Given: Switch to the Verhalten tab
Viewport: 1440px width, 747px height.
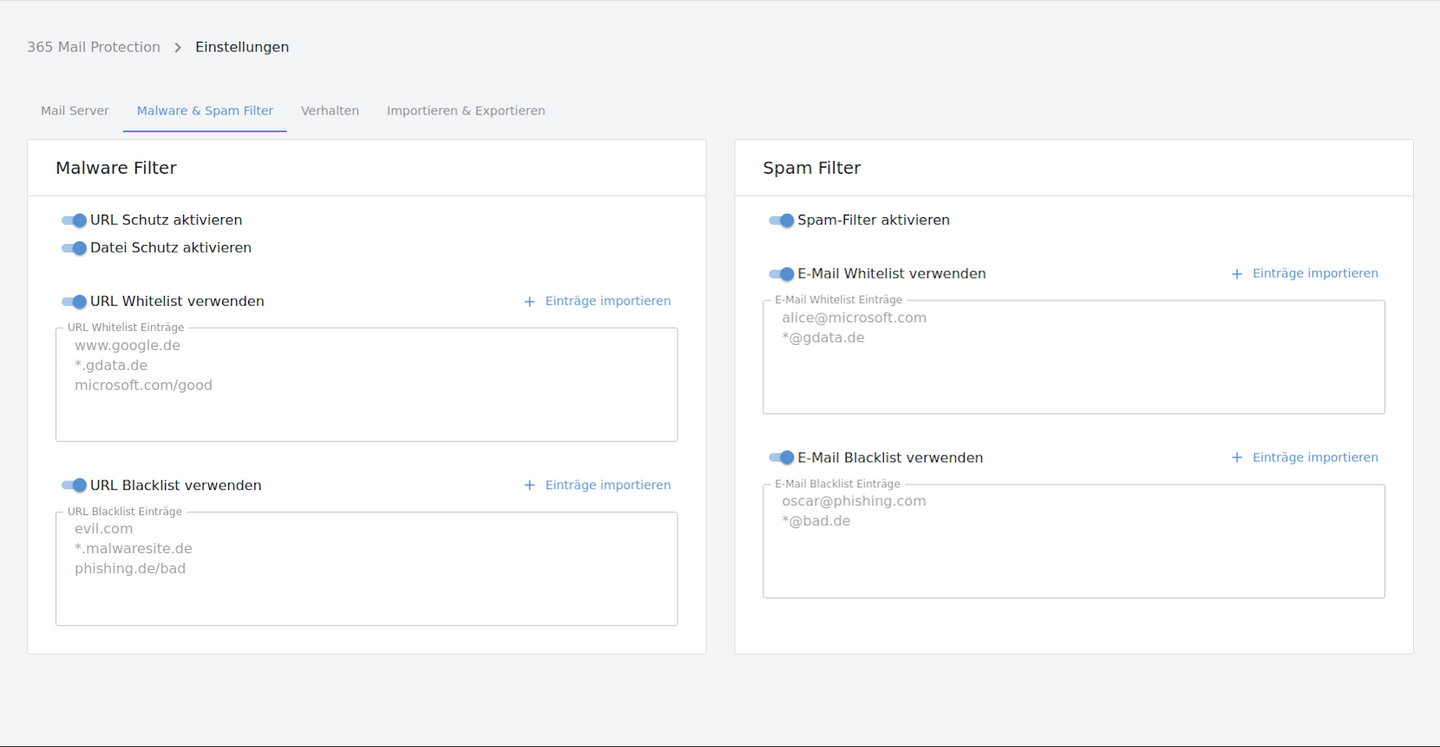Looking at the screenshot, I should tap(330, 111).
